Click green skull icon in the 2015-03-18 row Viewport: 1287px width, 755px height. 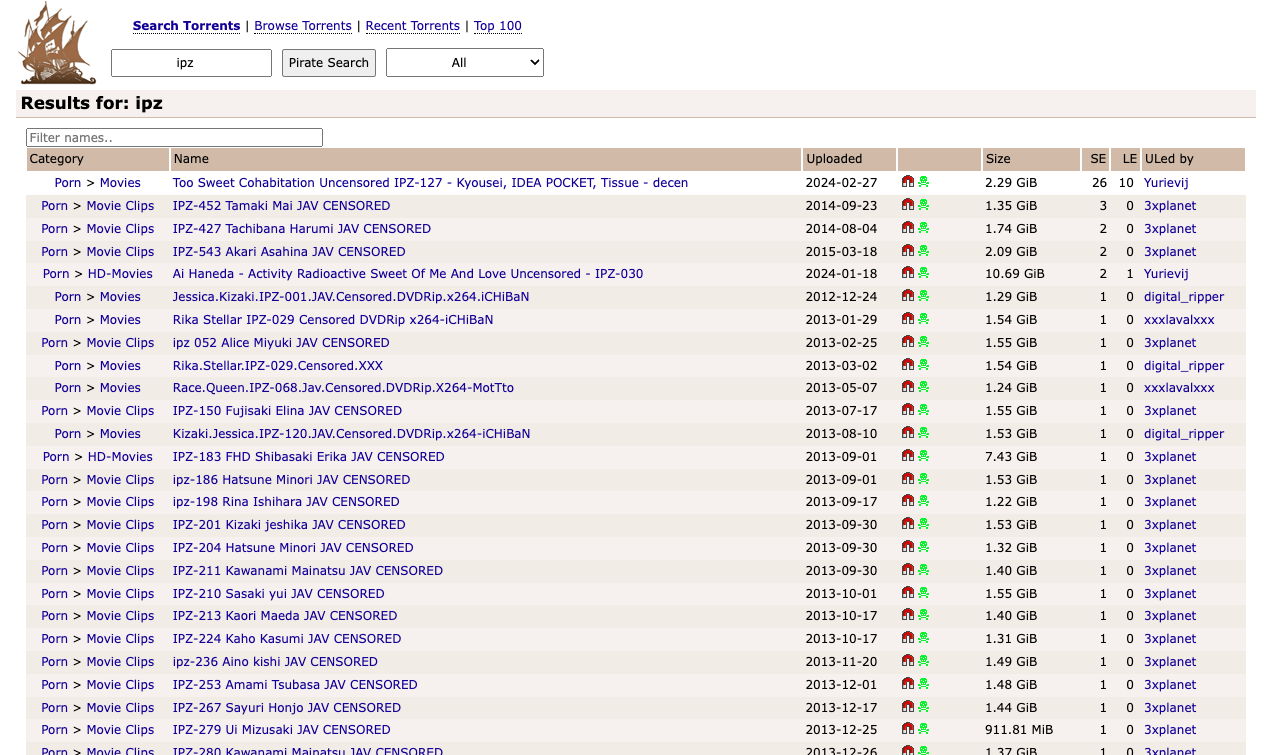pyautogui.click(x=923, y=251)
